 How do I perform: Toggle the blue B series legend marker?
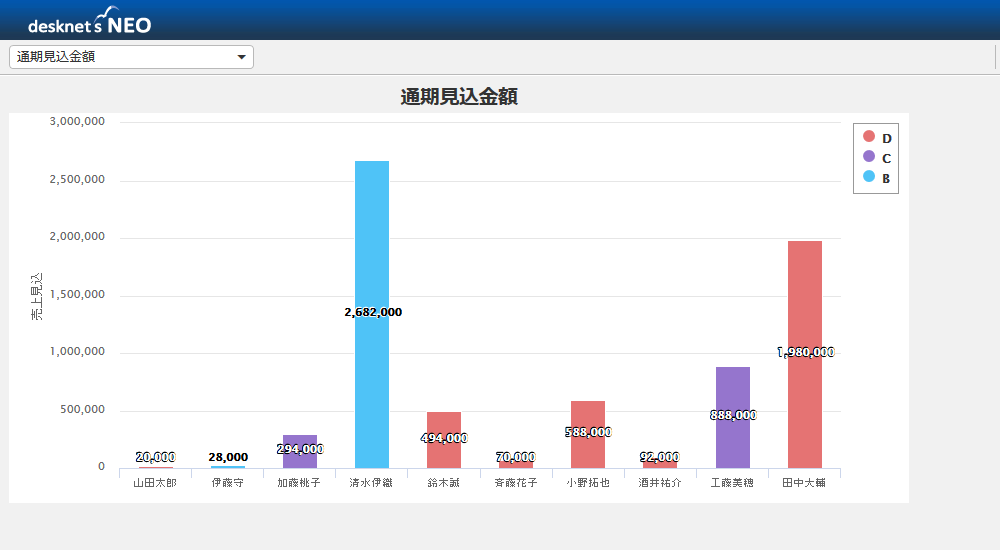[869, 177]
